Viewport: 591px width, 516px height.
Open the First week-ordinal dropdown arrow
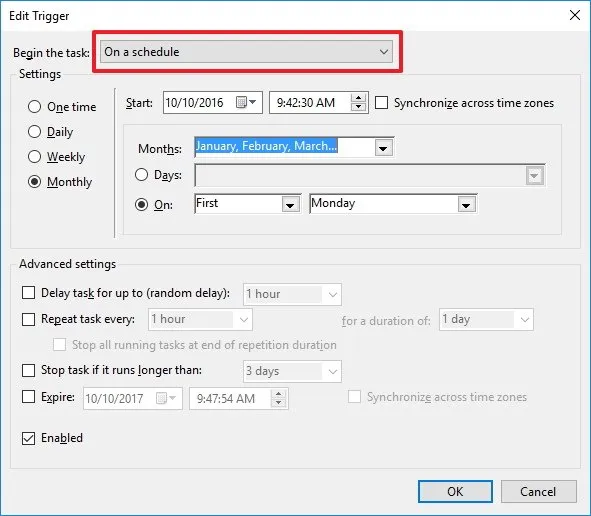pos(290,205)
